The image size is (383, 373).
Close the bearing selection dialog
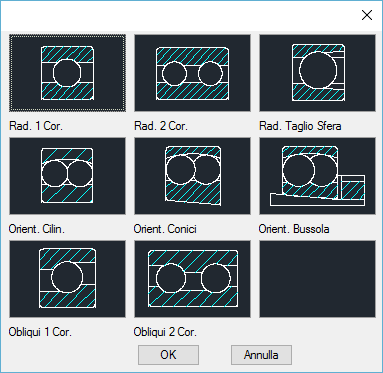367,15
